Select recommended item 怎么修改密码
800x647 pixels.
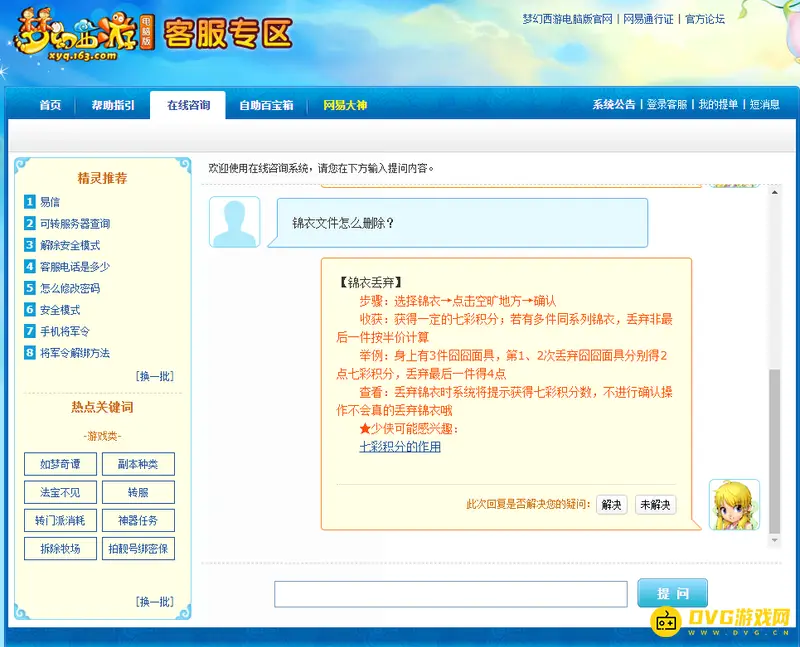point(70,288)
